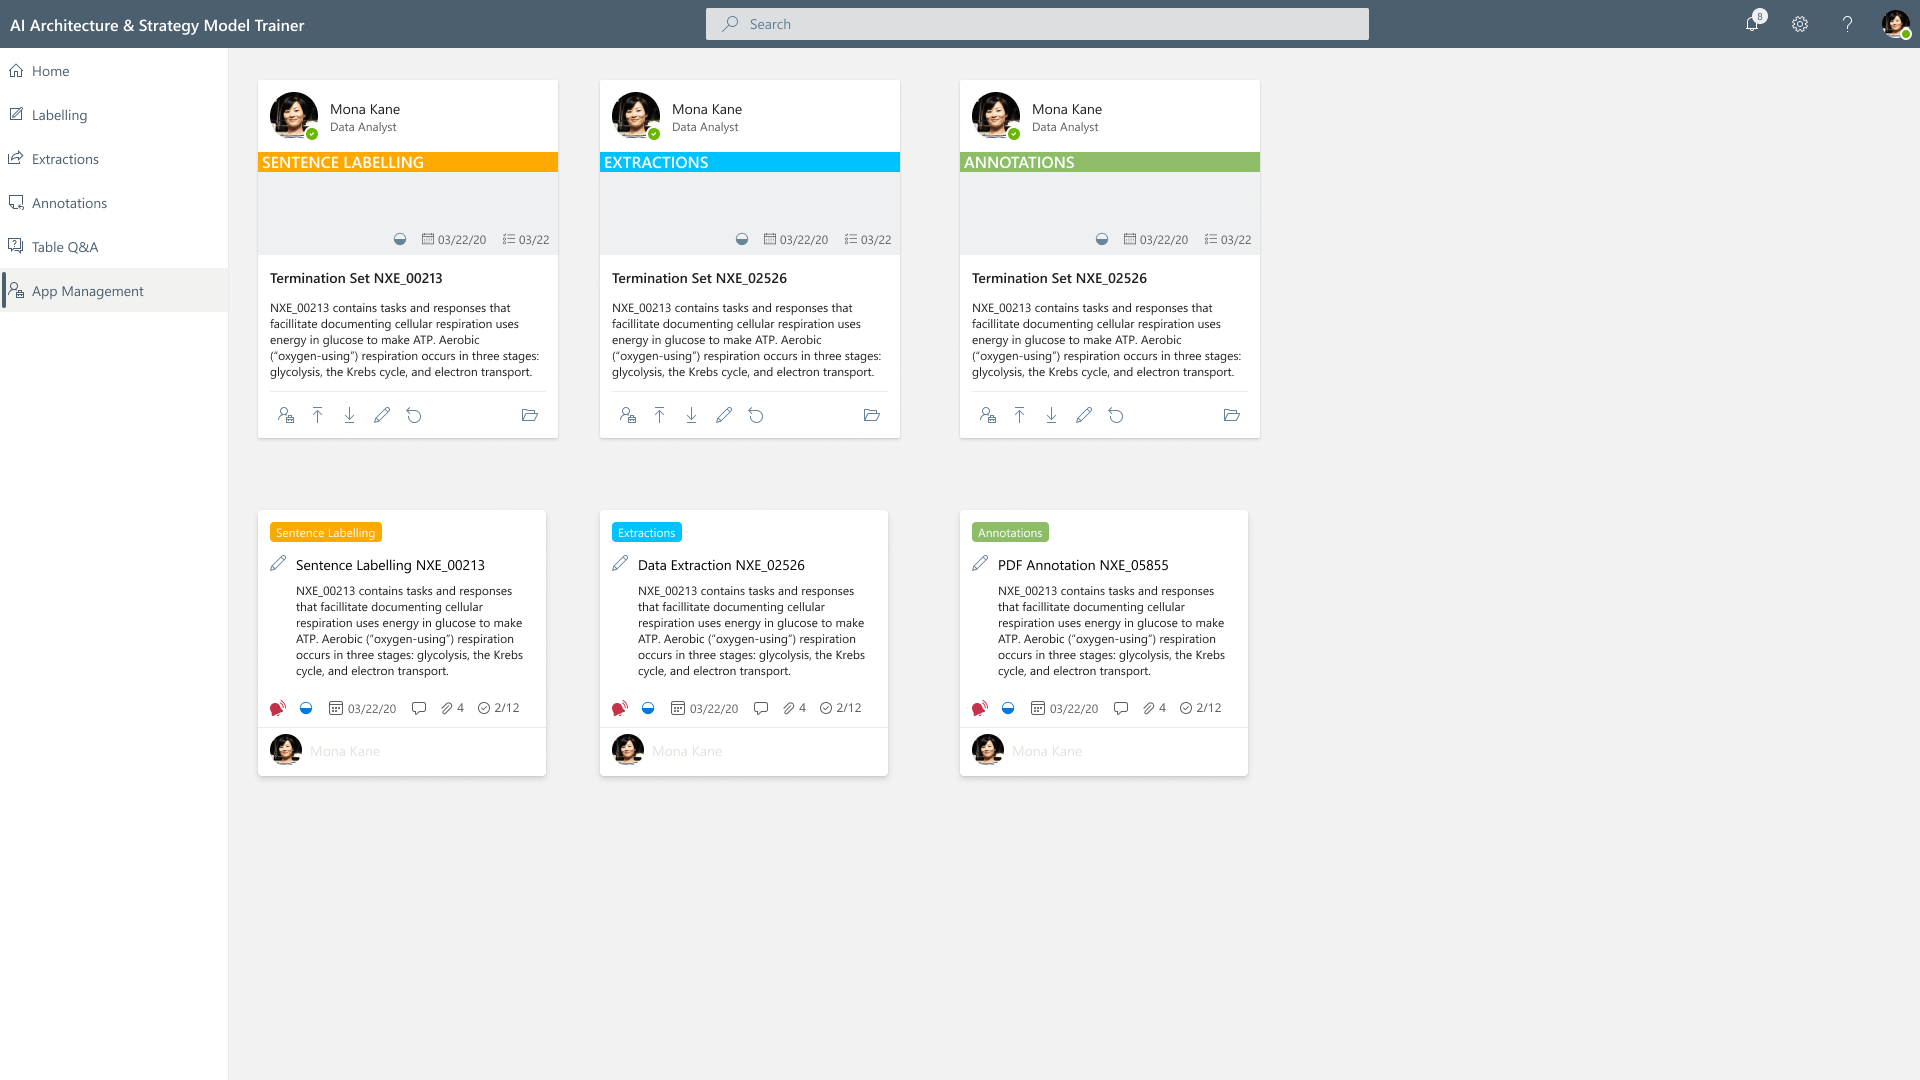Click blue progress indicator on PDF Annotation card
The height and width of the screenshot is (1080, 1920).
[1008, 708]
